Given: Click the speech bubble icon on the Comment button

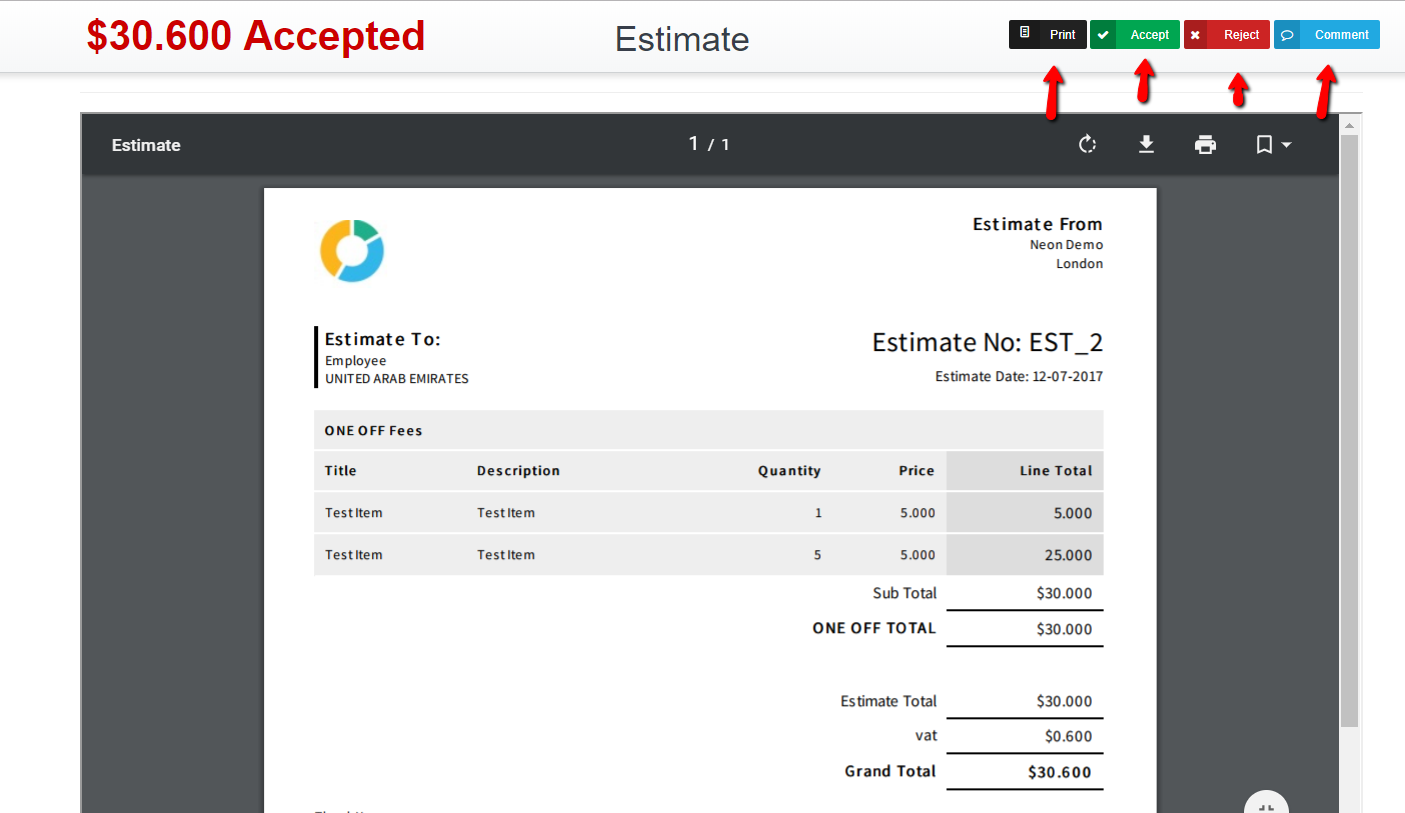Looking at the screenshot, I should tap(1288, 35).
